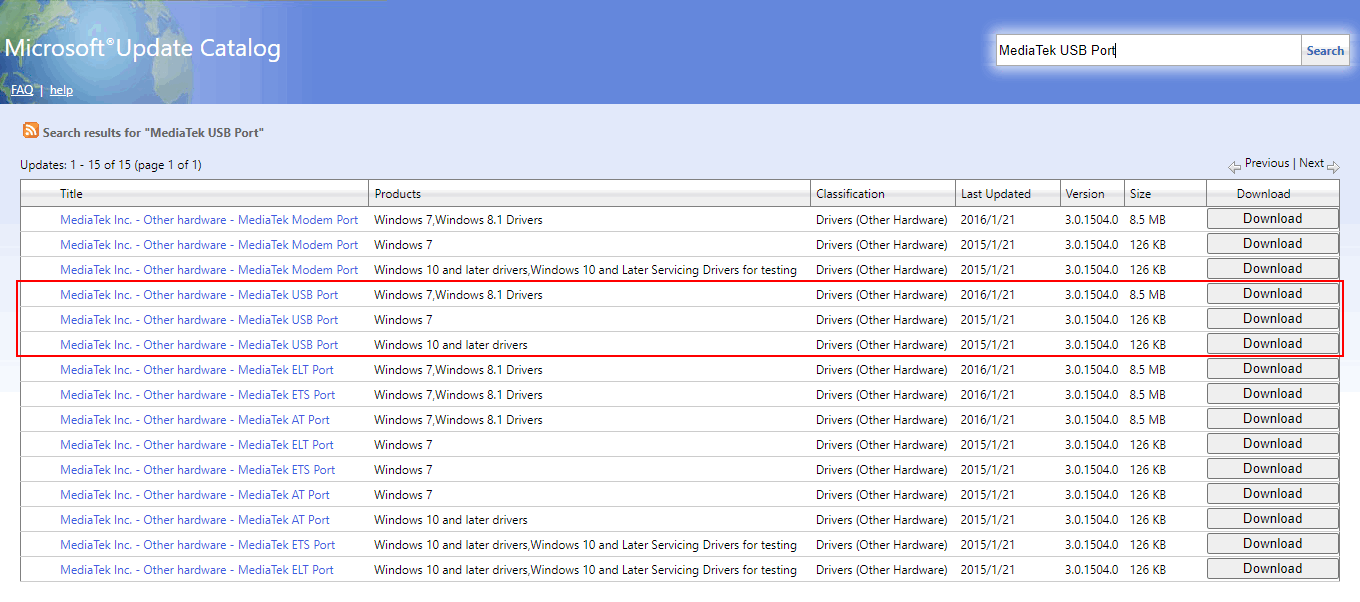This screenshot has width=1360, height=602.
Task: Open ETS Port link for Windows 10 drivers
Action: point(198,545)
